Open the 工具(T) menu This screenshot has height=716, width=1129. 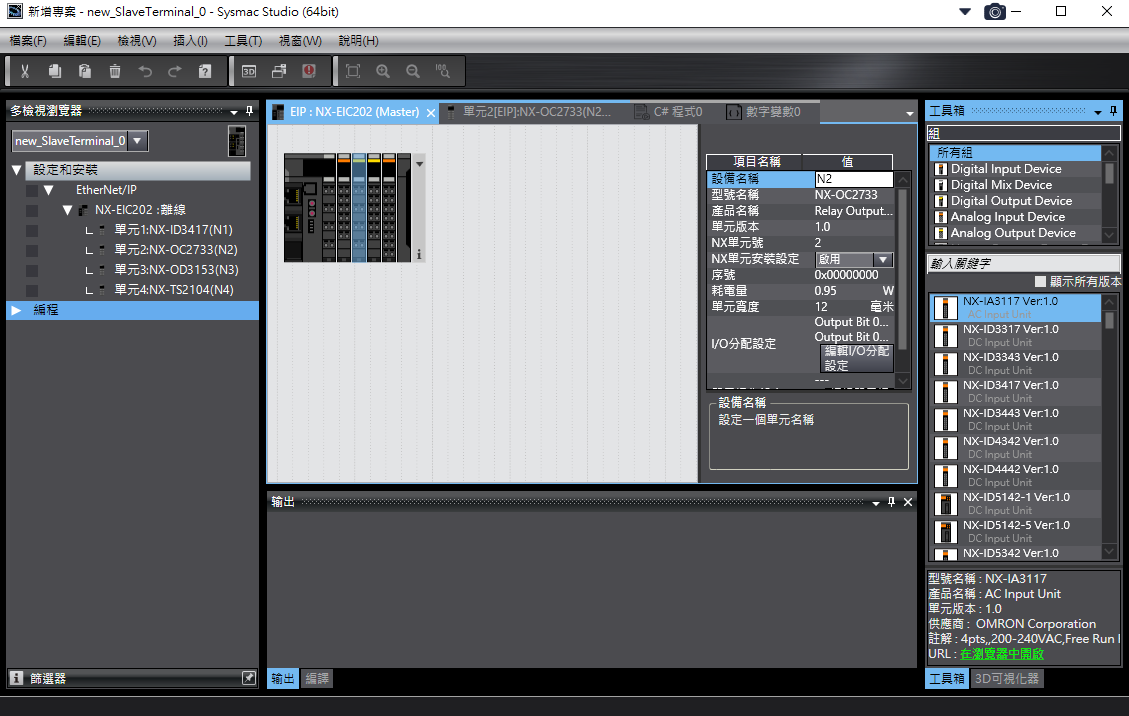(243, 41)
